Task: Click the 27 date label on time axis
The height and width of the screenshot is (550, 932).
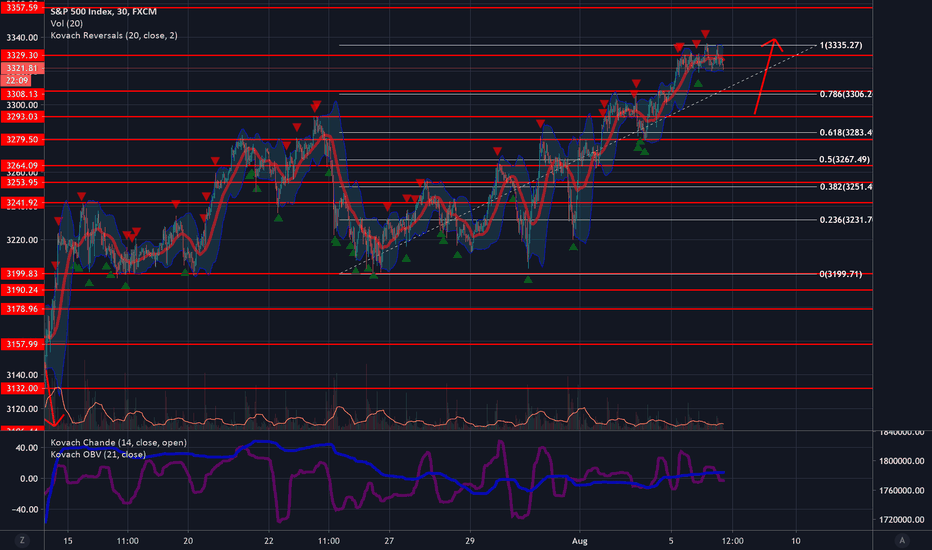Action: [x=389, y=540]
